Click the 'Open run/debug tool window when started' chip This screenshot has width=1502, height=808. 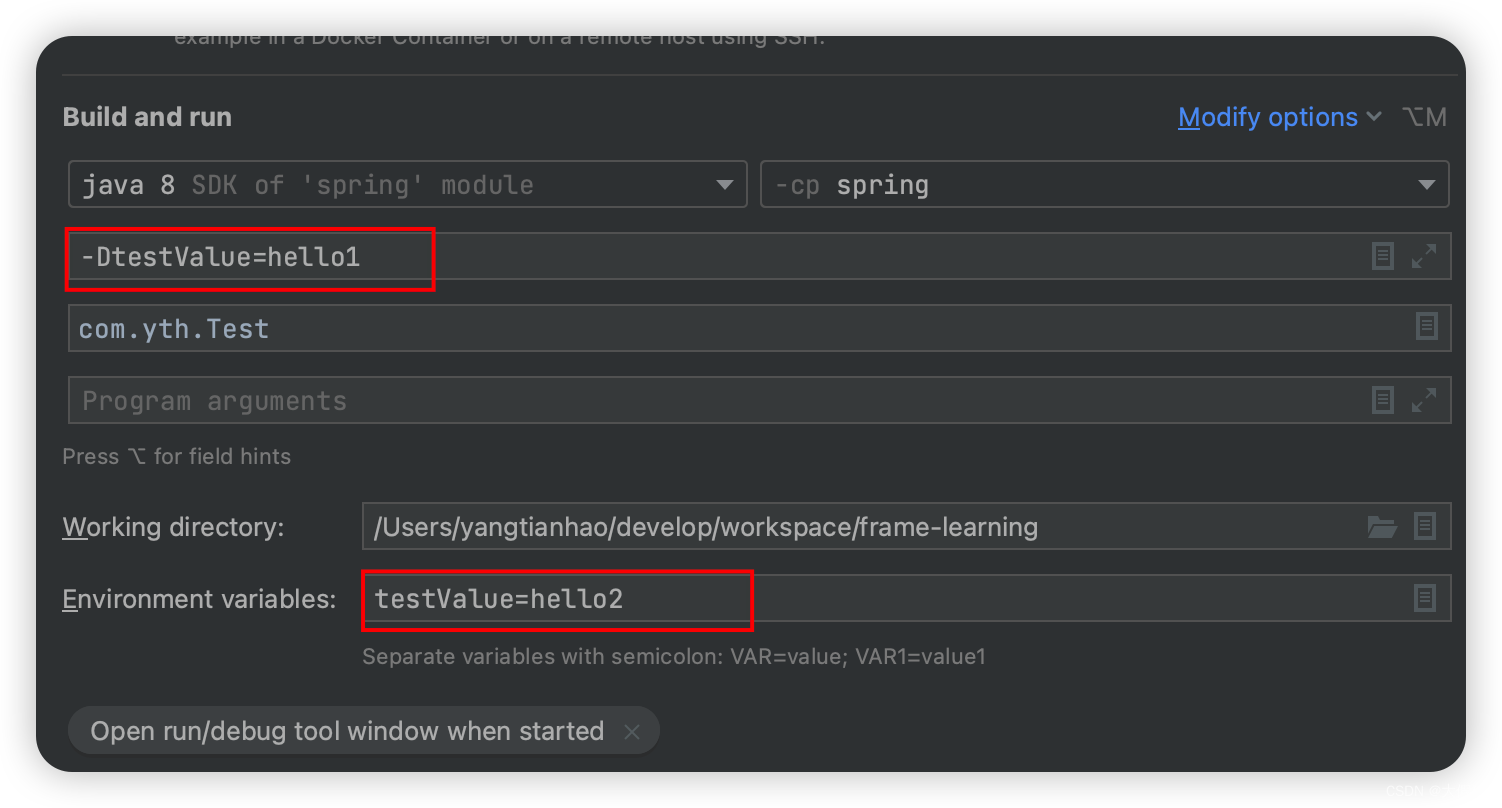tap(347, 731)
